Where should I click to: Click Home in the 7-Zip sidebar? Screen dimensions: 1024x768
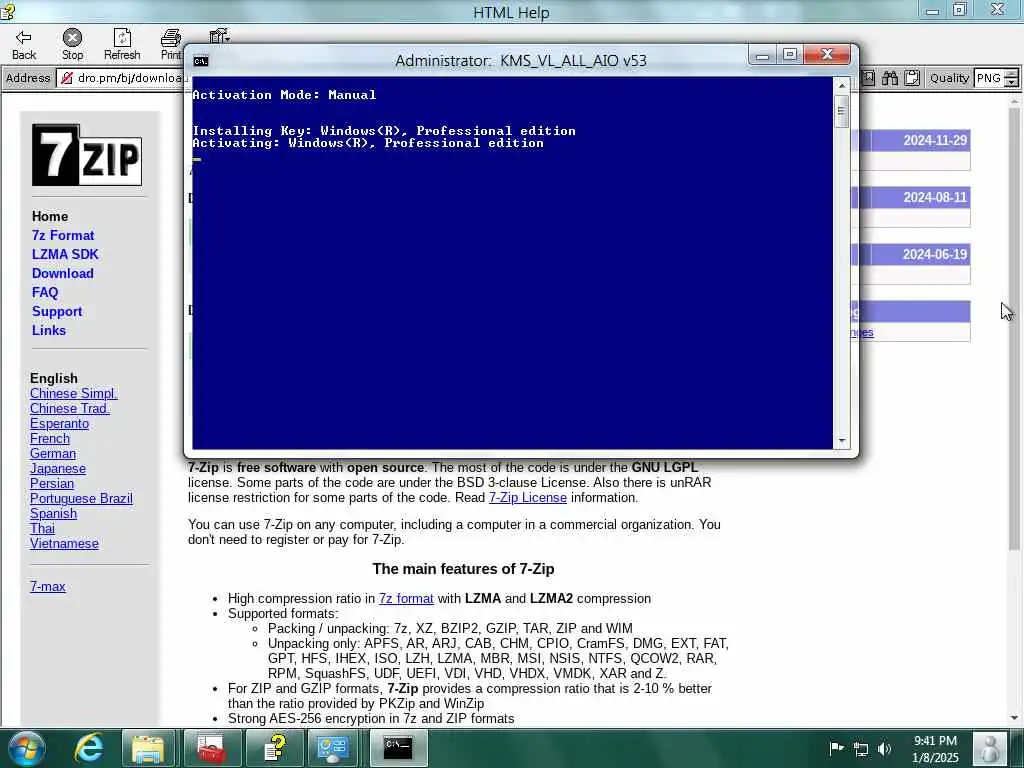coord(50,216)
